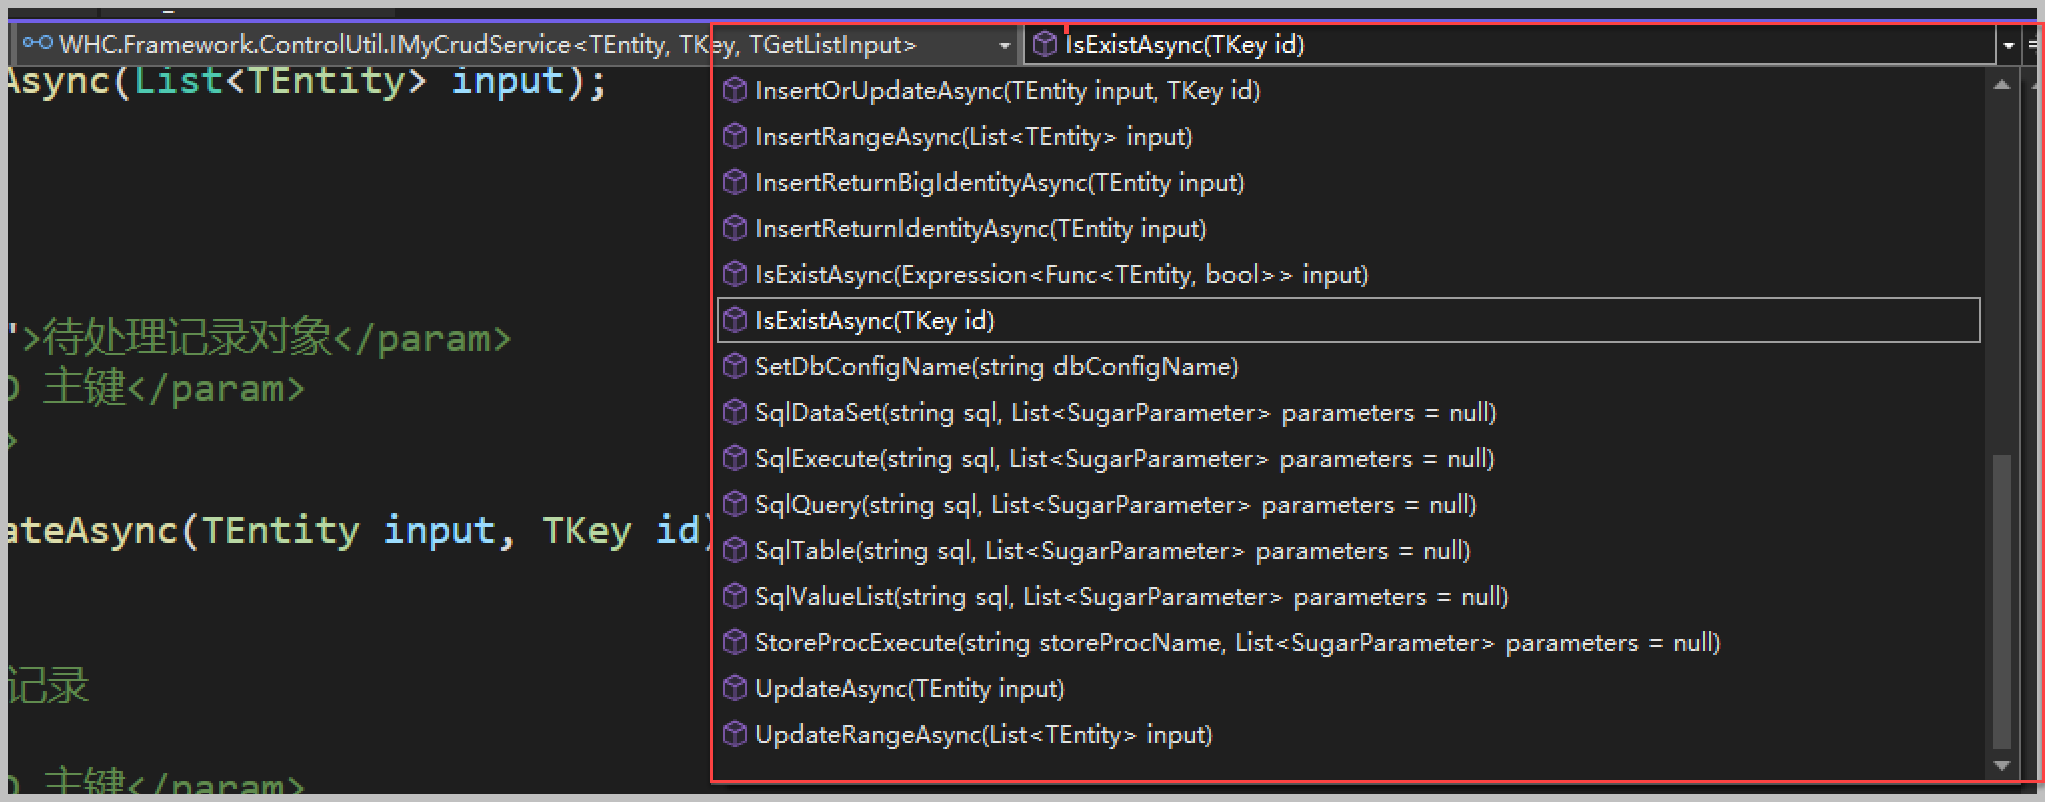Click the icon beside SetDbConfigName entry
2045x802 pixels.
click(735, 367)
